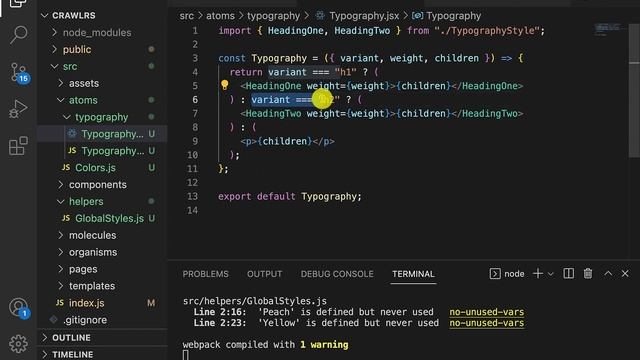Maximize terminal panel with the up chevron
This screenshot has width=640, height=360.
click(608, 273)
